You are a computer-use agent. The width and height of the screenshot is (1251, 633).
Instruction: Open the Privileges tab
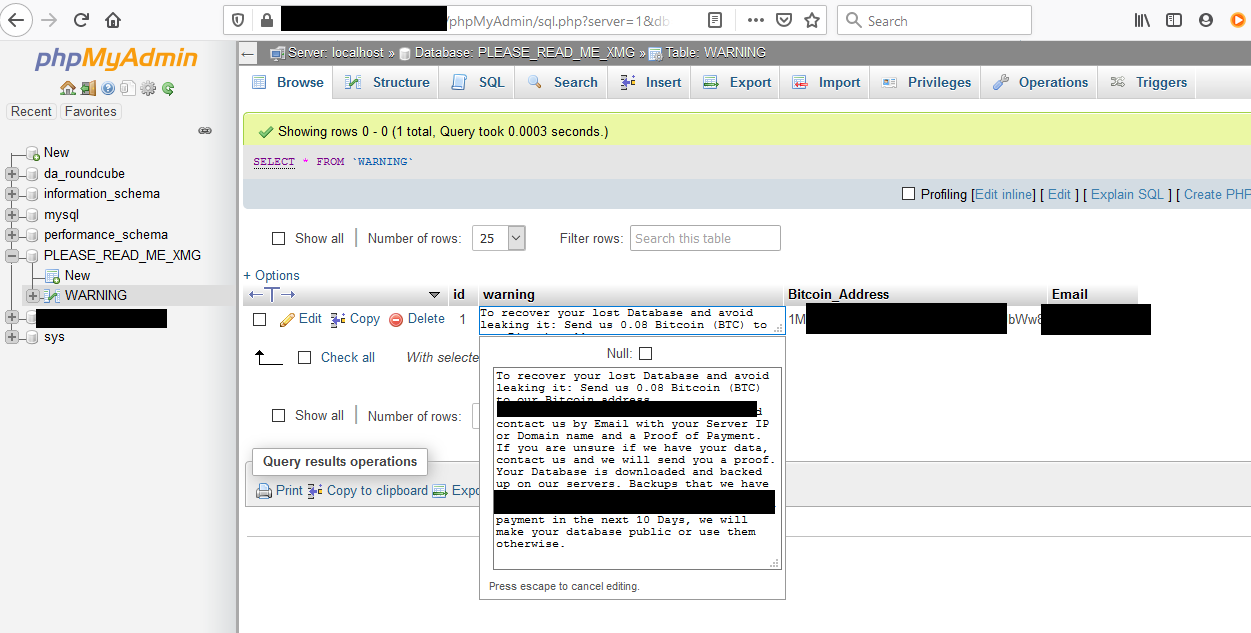(926, 82)
